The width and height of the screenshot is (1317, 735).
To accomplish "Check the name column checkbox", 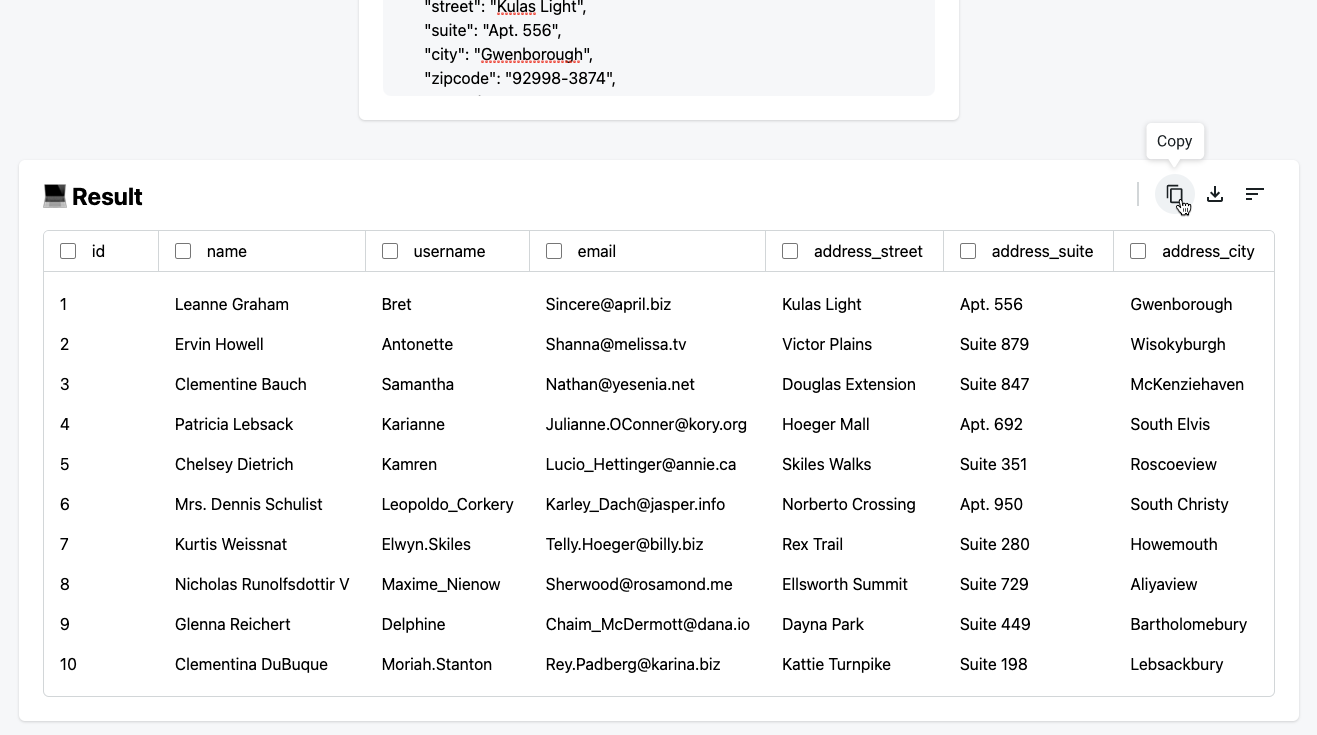I will [183, 251].
